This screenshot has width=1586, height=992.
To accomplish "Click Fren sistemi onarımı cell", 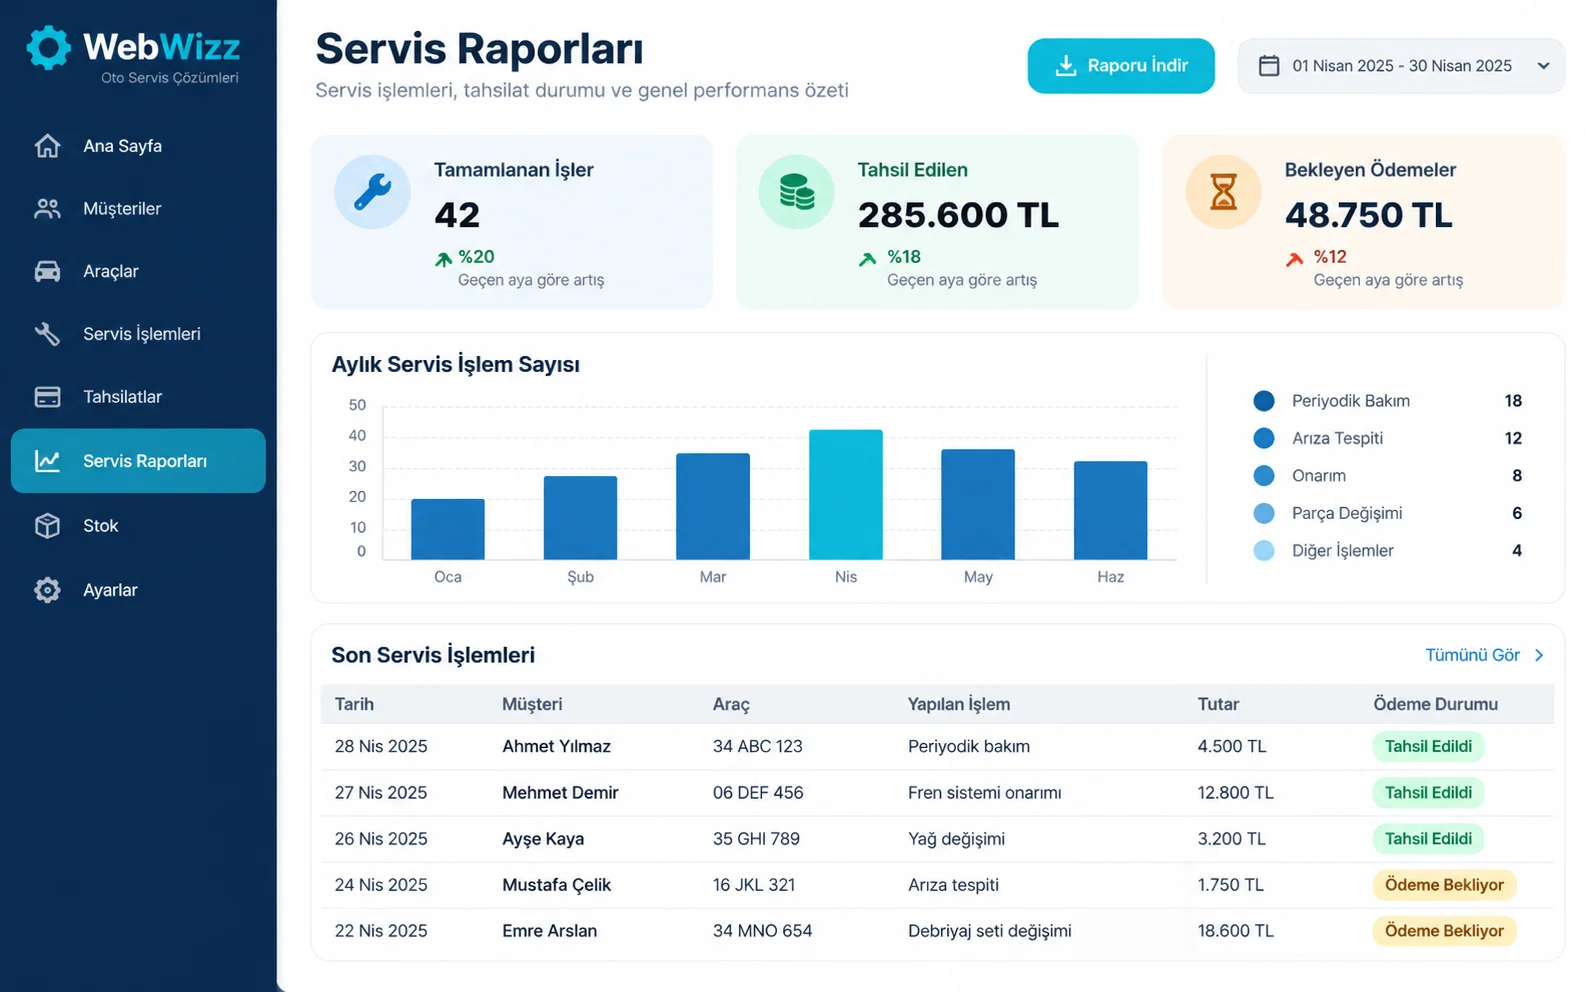I will (985, 793).
